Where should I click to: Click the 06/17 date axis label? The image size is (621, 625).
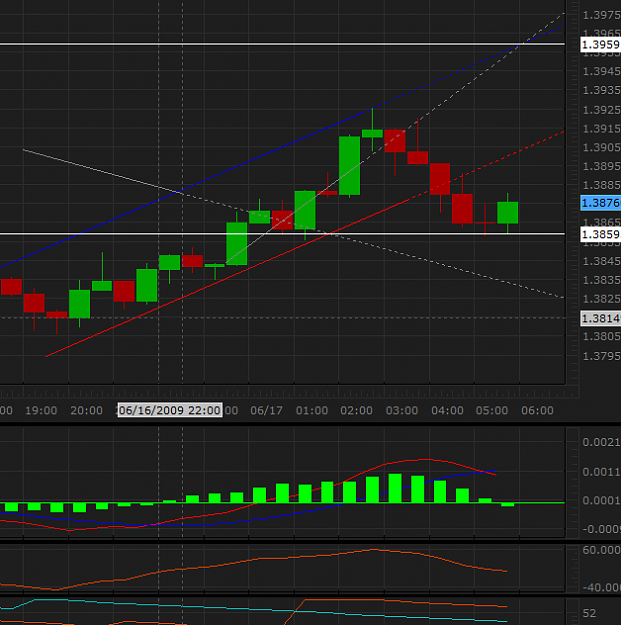point(266,411)
